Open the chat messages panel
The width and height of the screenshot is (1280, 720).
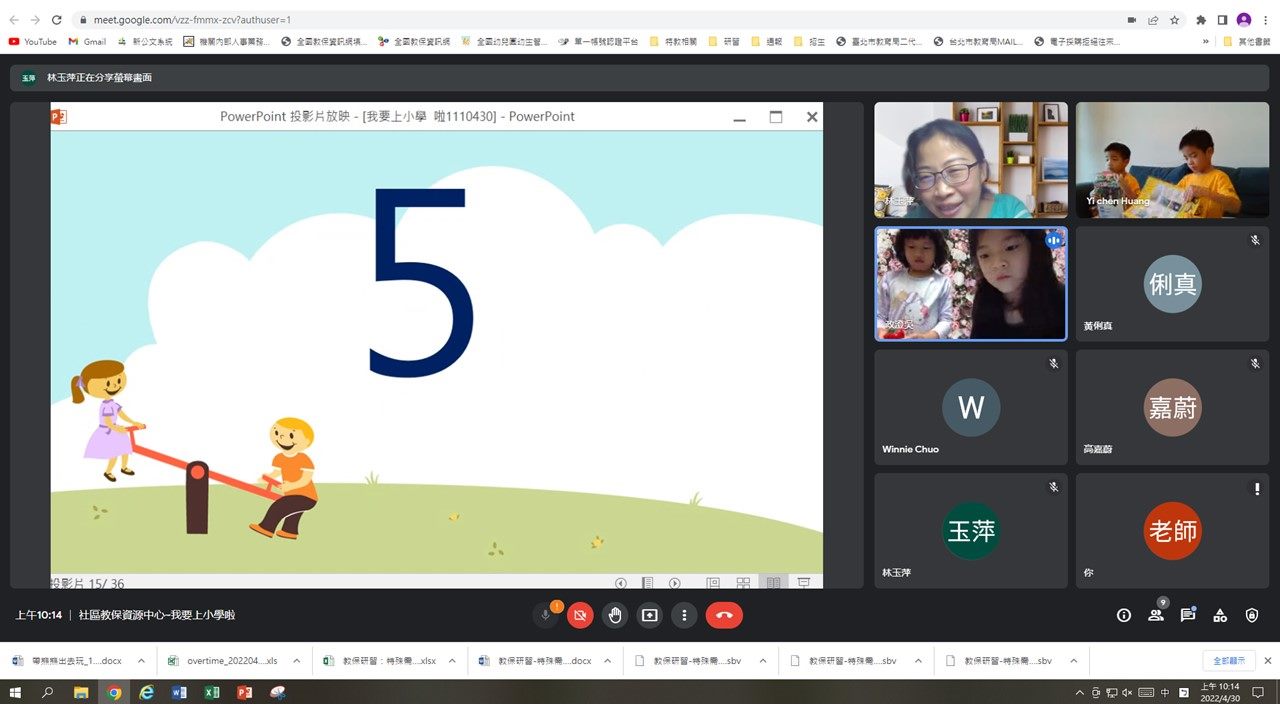[1188, 616]
